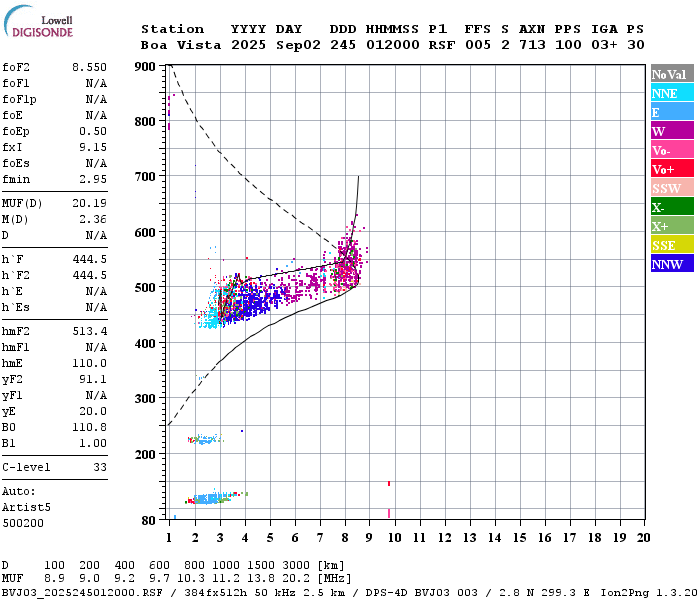Click the foF2 value 8.550

[x=89, y=67]
